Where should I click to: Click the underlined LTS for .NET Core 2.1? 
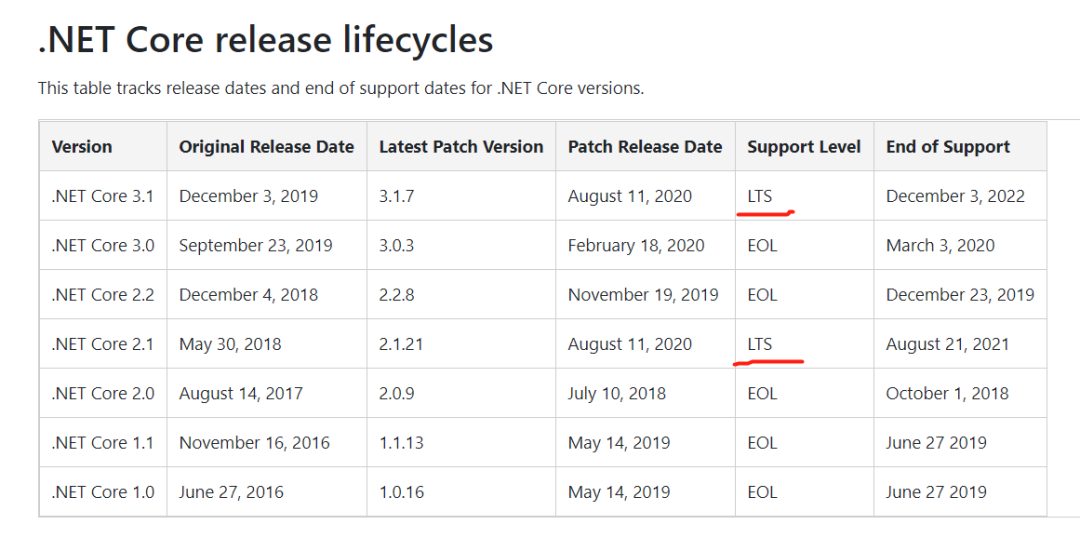760,344
